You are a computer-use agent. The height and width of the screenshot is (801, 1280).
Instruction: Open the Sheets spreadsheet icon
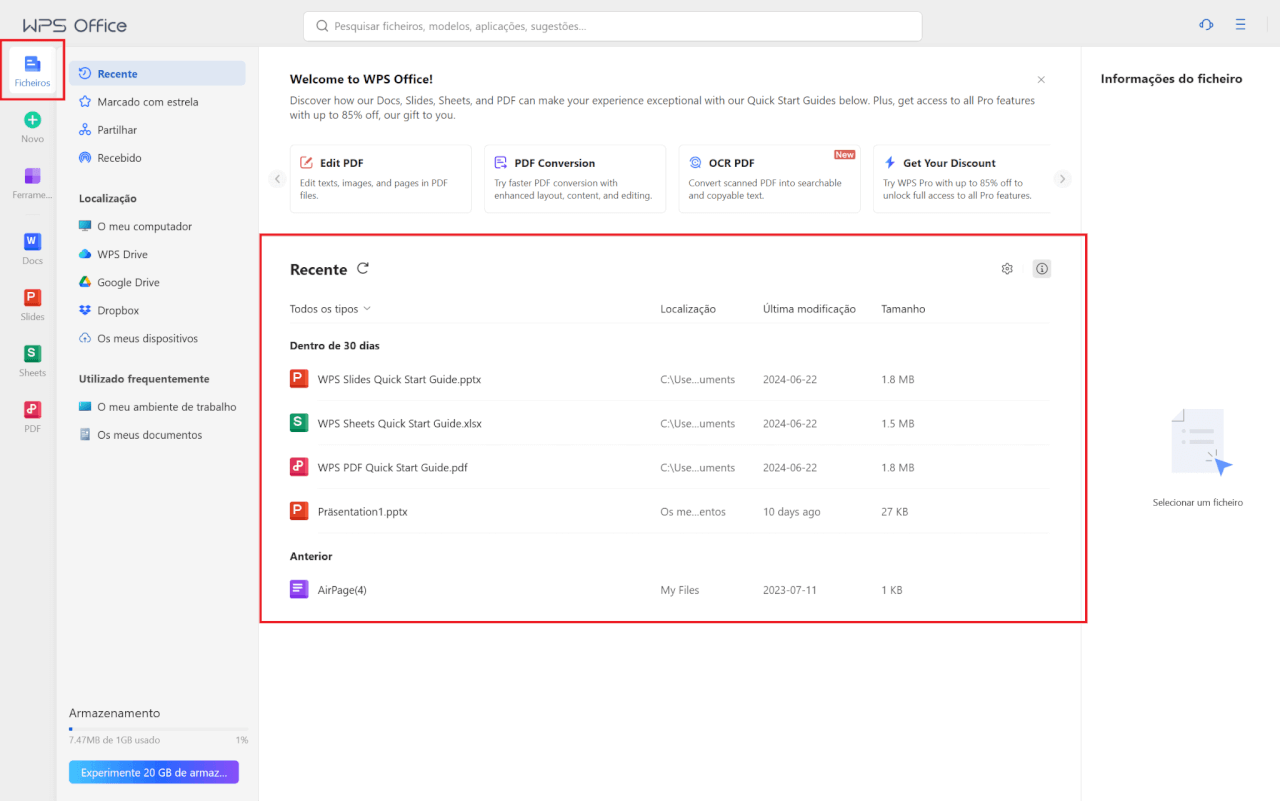click(32, 353)
